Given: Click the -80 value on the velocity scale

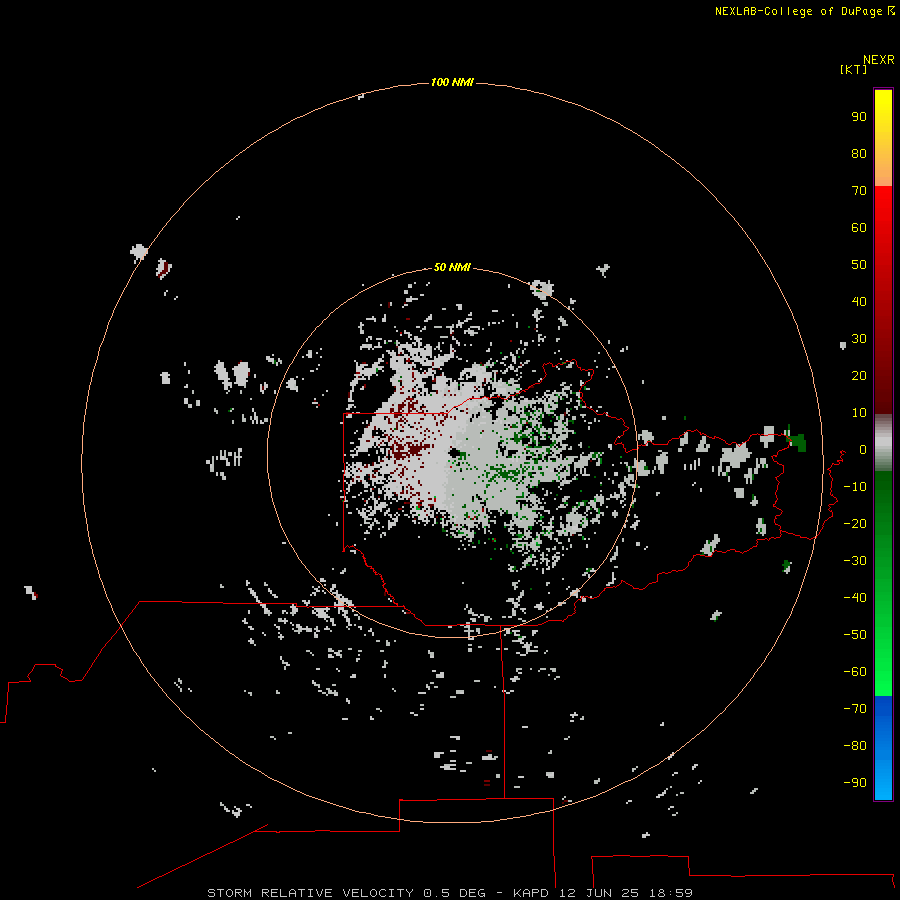Looking at the screenshot, I should (x=855, y=746).
